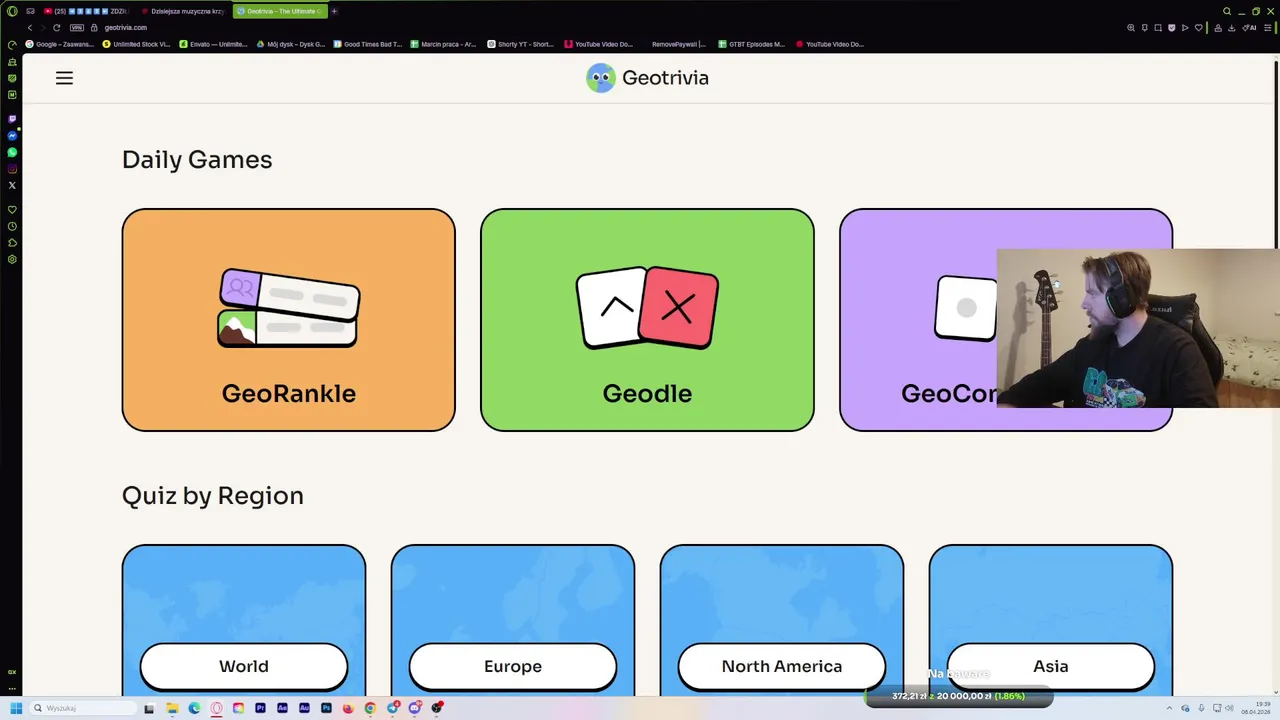1280x720 pixels.
Task: Open Discord from taskbar
Action: click(x=415, y=708)
